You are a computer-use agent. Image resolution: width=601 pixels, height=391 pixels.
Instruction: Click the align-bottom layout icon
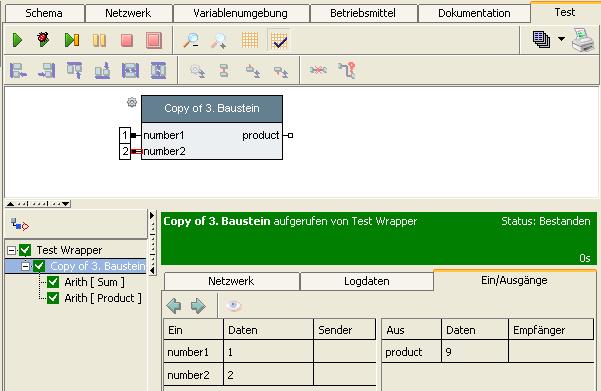point(102,71)
